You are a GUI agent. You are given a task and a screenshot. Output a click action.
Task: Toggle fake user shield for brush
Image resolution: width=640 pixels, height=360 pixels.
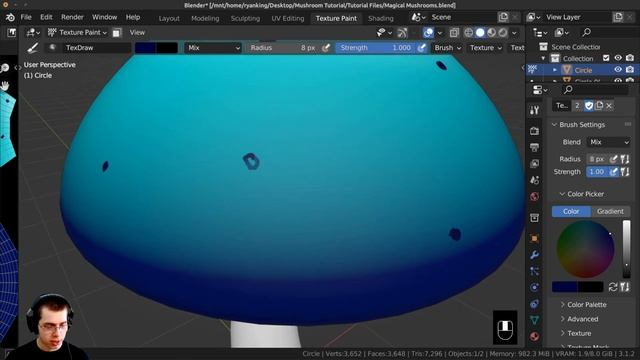pyautogui.click(x=589, y=106)
